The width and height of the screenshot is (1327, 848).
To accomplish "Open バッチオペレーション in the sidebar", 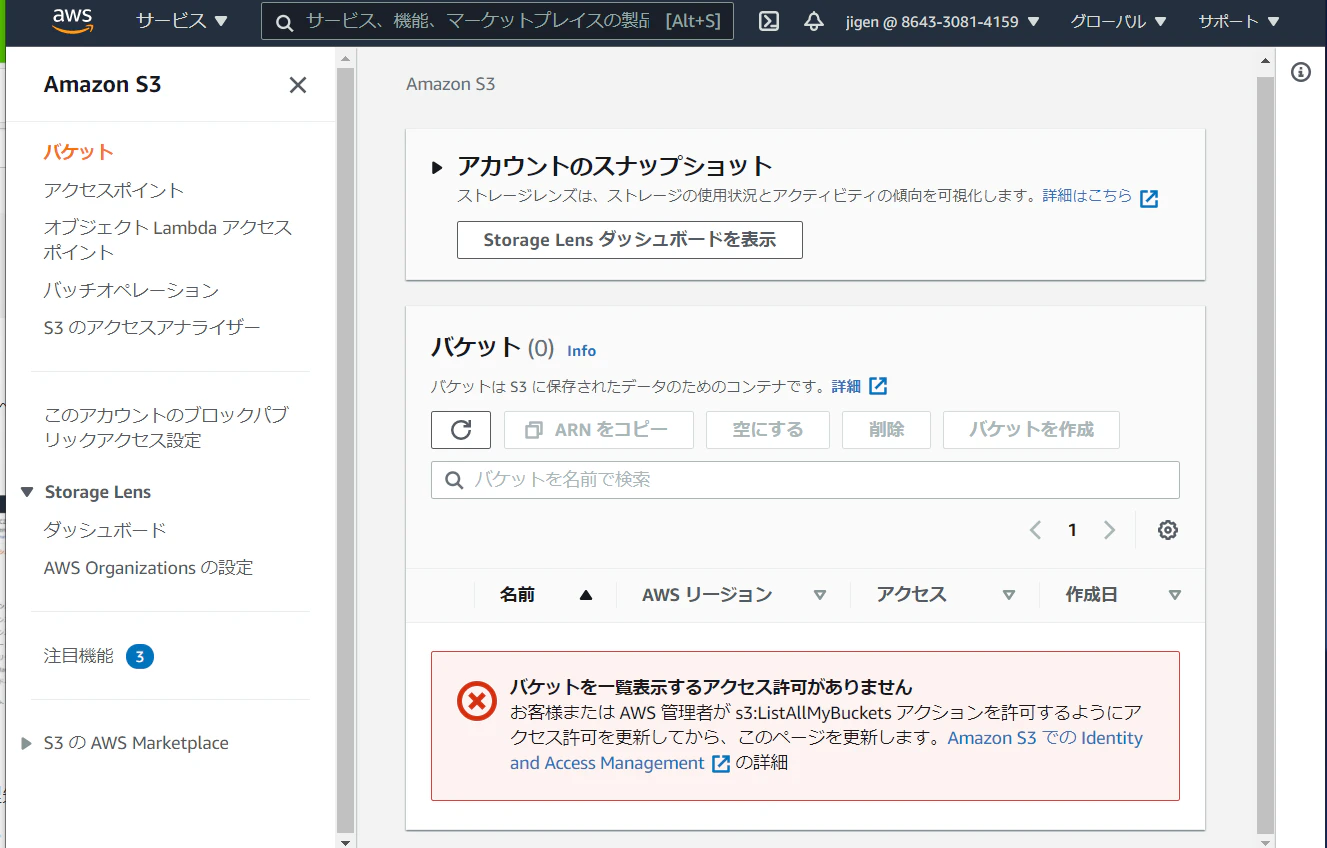I will (131, 290).
